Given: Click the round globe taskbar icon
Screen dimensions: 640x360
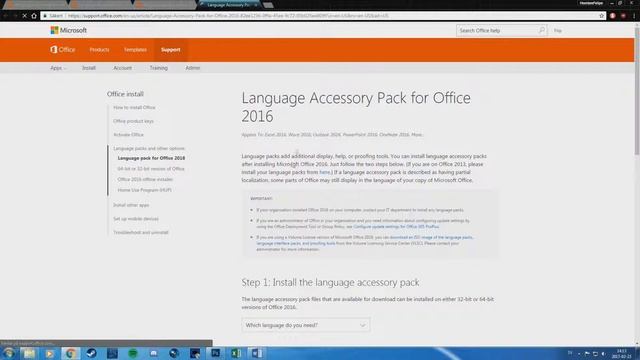Looking at the screenshot, I should click(174, 353).
